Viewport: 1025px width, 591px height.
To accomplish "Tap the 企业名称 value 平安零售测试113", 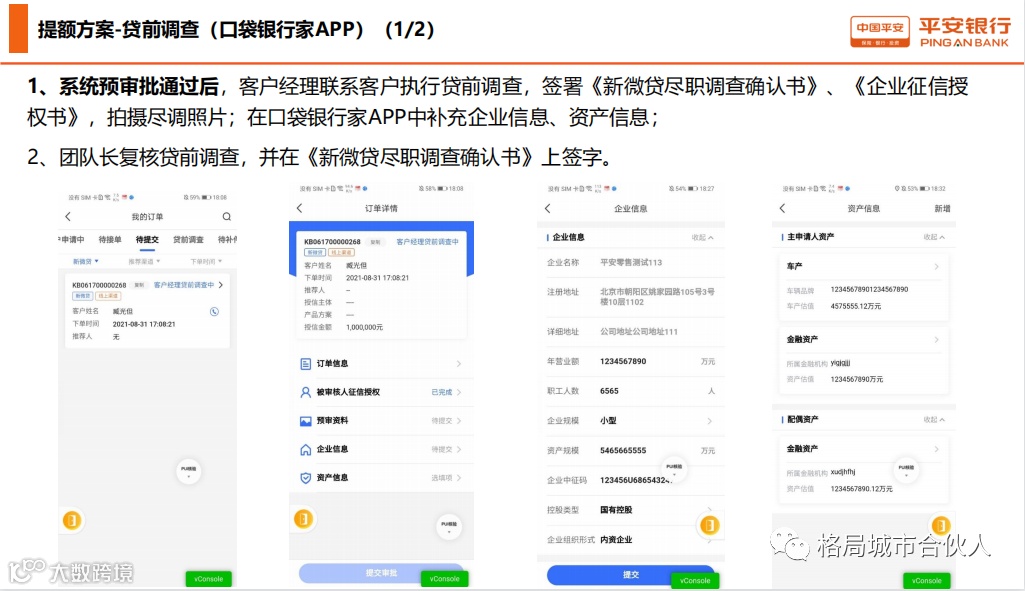I will [x=631, y=263].
